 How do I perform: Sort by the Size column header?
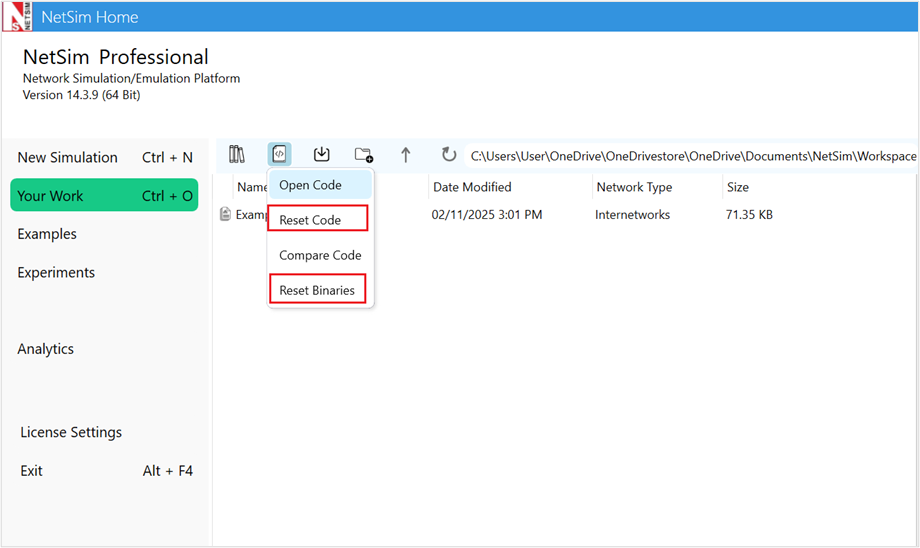738,187
